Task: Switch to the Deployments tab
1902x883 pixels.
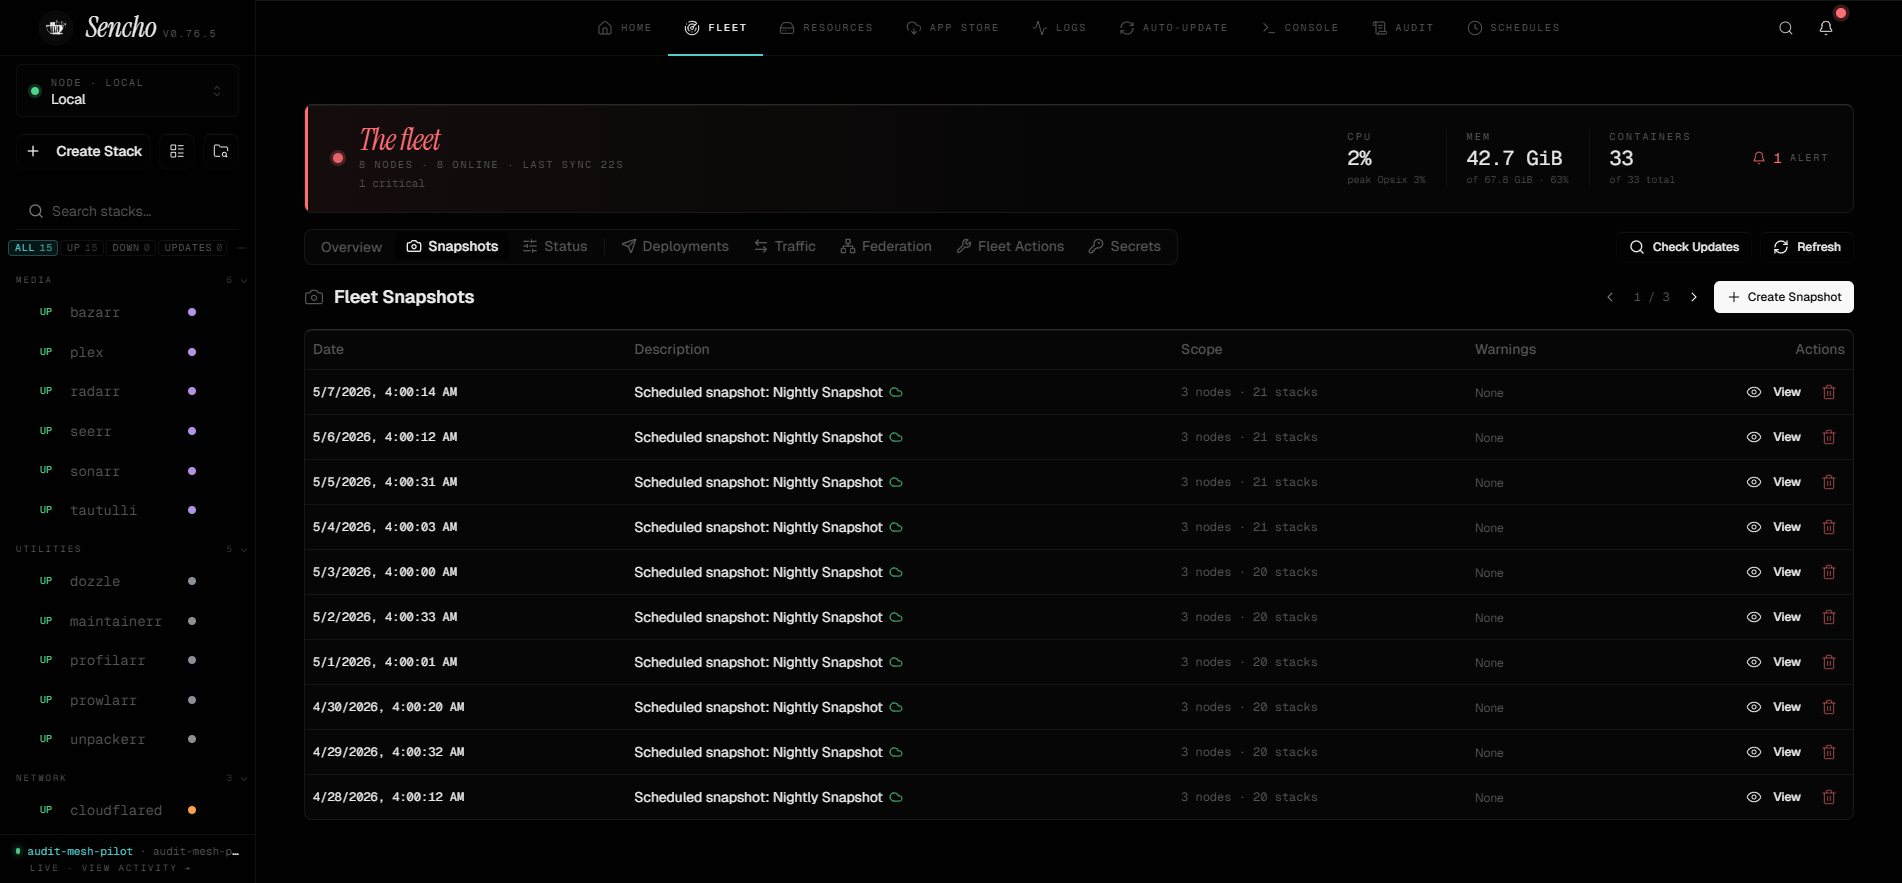Action: pos(675,247)
